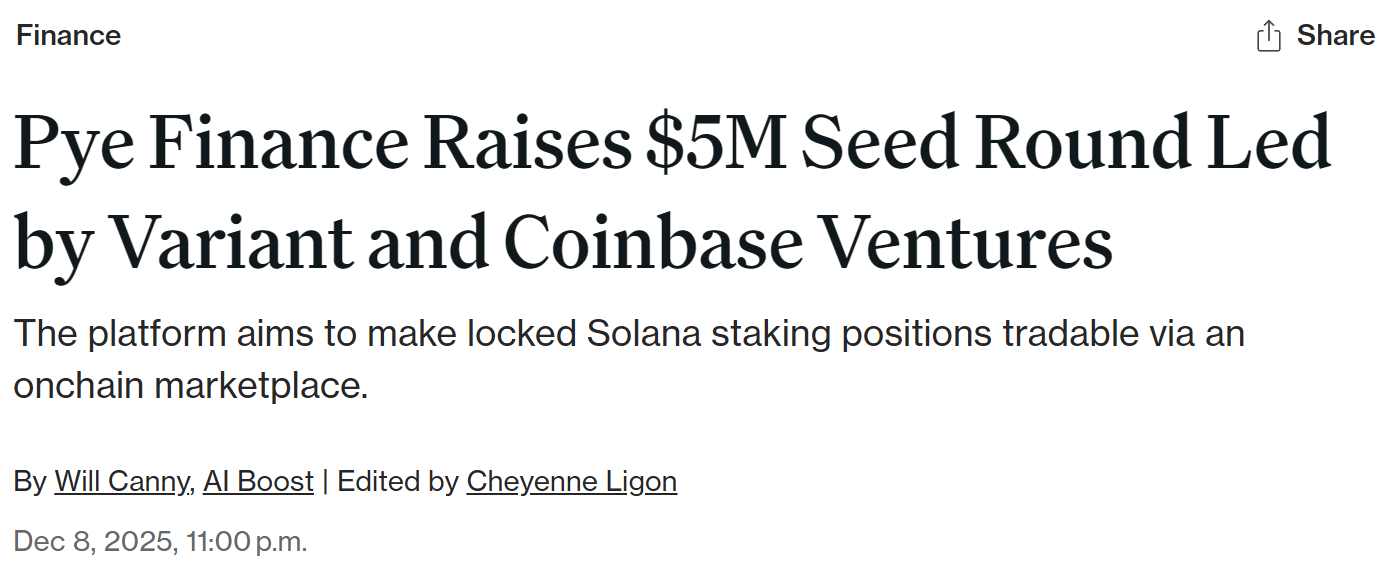Open Will Canny's author profile

tap(123, 481)
